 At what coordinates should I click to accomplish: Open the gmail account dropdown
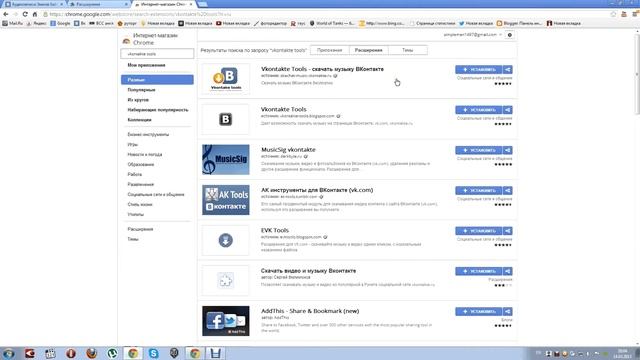point(473,35)
